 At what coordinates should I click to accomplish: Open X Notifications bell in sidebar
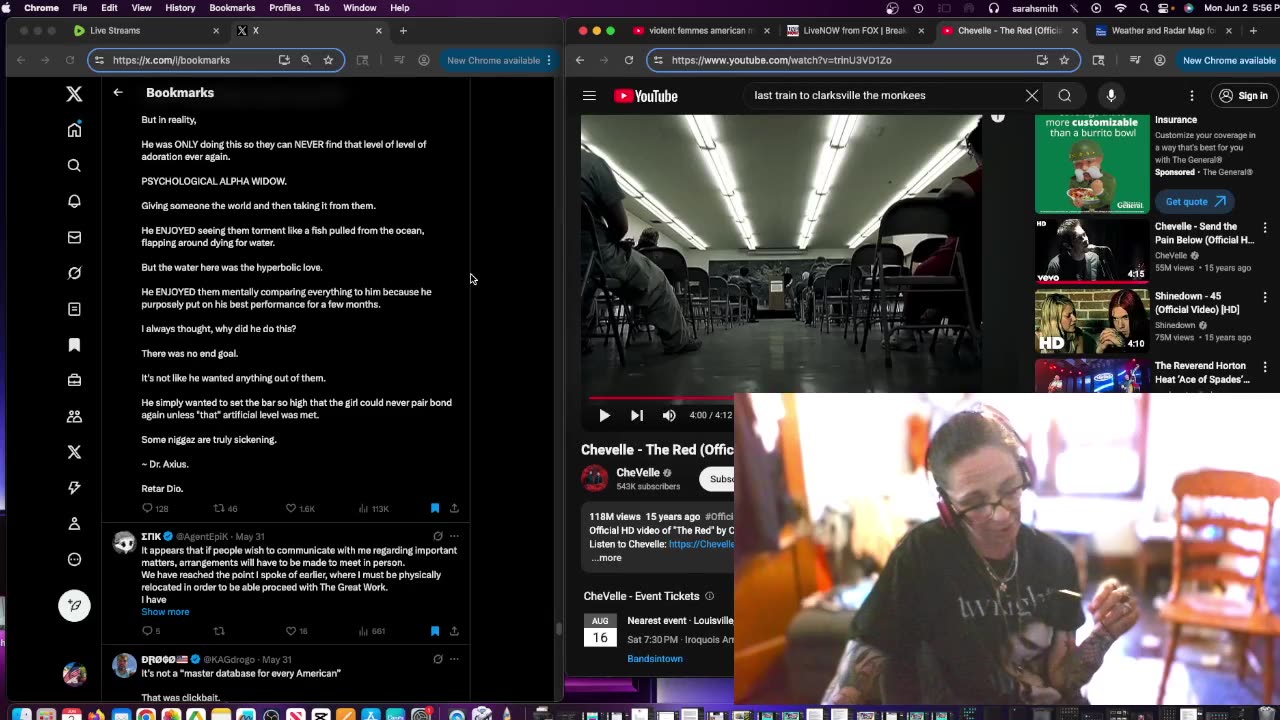74,201
